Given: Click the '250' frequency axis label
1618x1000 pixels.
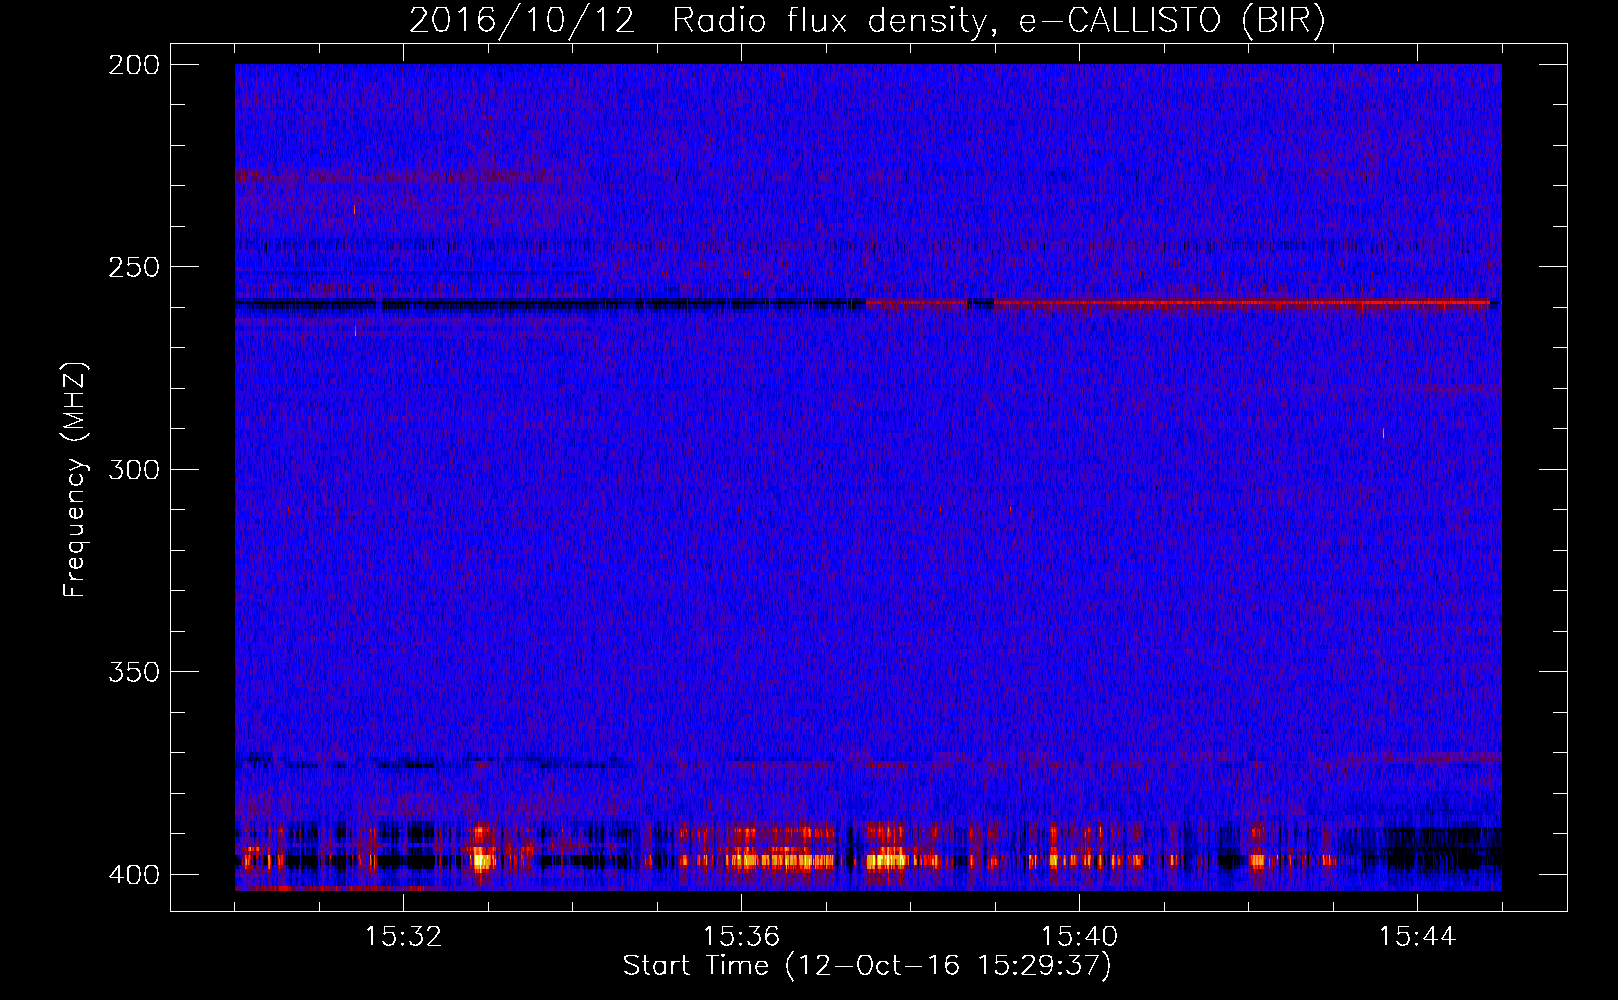Looking at the screenshot, I should click(133, 267).
